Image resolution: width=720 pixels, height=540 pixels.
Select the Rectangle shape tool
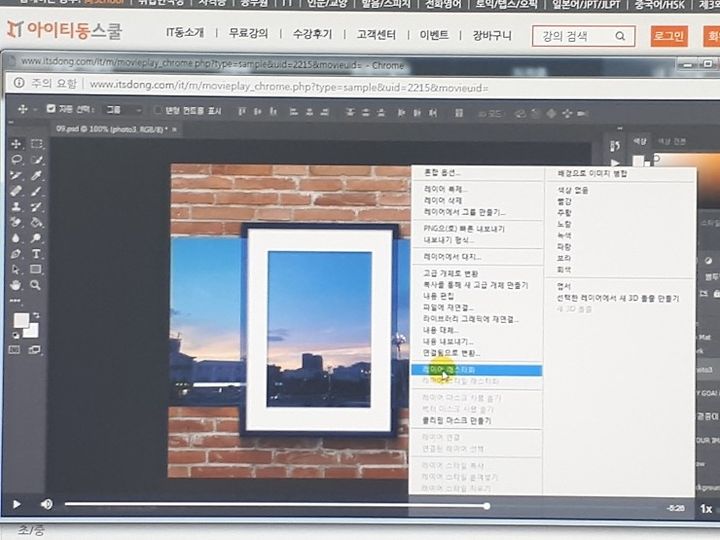point(36,269)
